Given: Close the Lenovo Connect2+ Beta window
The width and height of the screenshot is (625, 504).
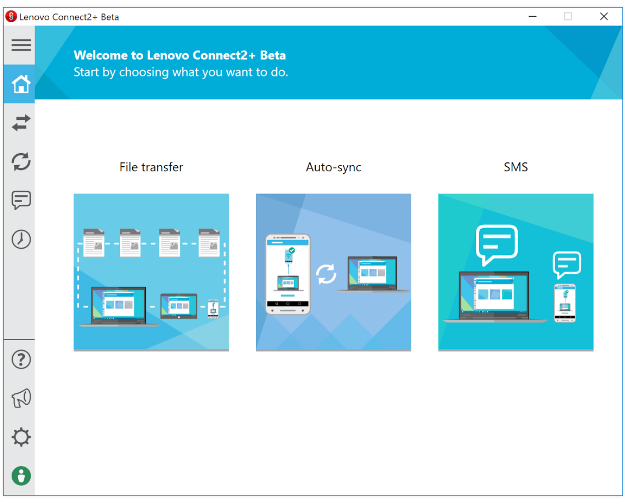Looking at the screenshot, I should coord(604,16).
